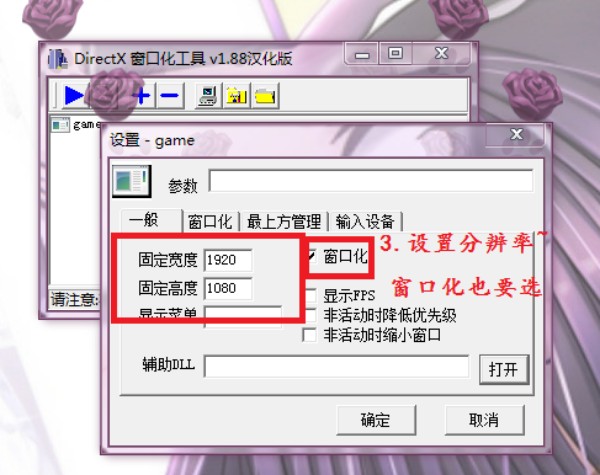Click the 确定 button

376,420
